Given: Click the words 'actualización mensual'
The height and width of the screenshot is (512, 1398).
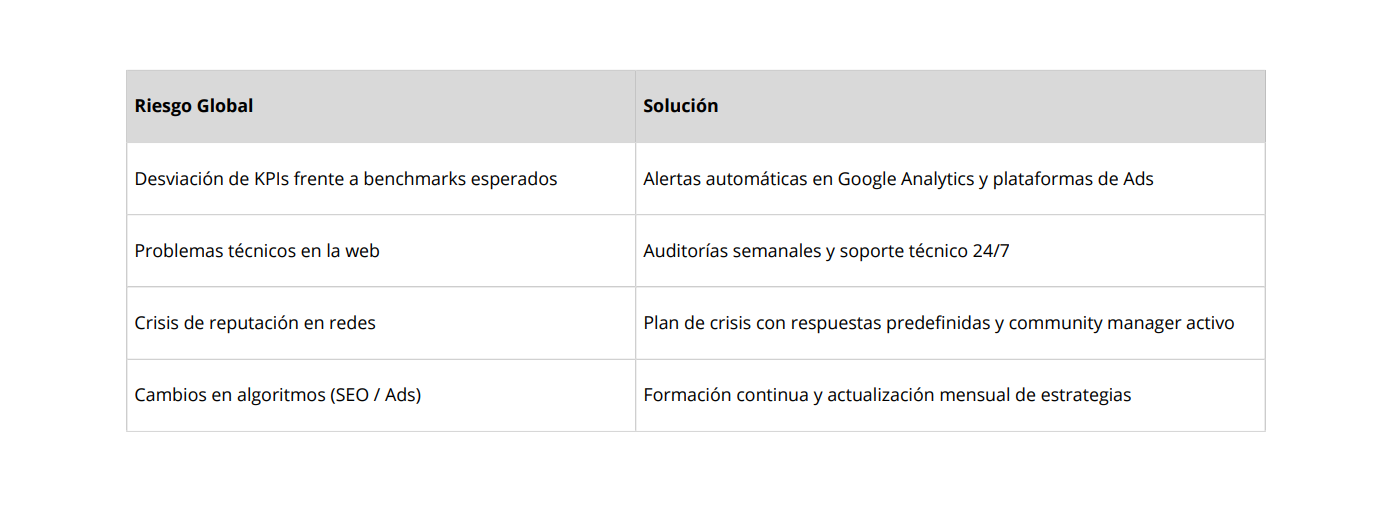Looking at the screenshot, I should pos(922,395).
